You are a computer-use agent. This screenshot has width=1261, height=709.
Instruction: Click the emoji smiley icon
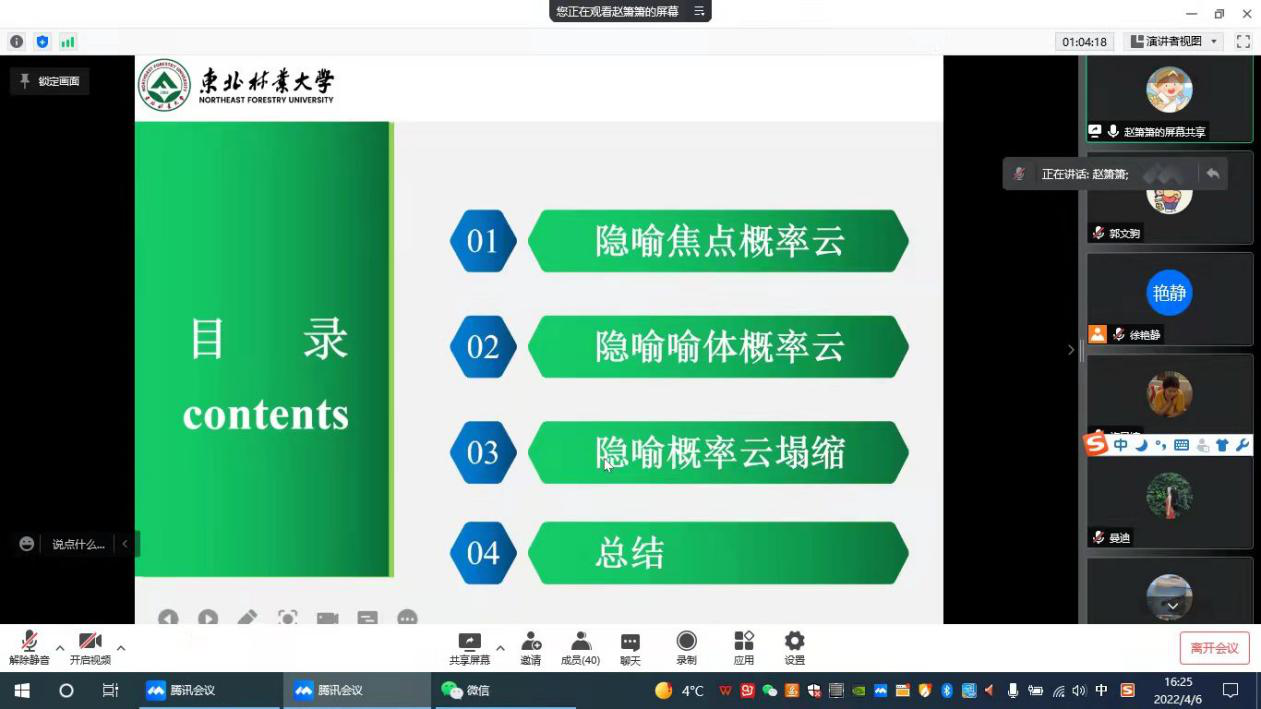[27, 544]
